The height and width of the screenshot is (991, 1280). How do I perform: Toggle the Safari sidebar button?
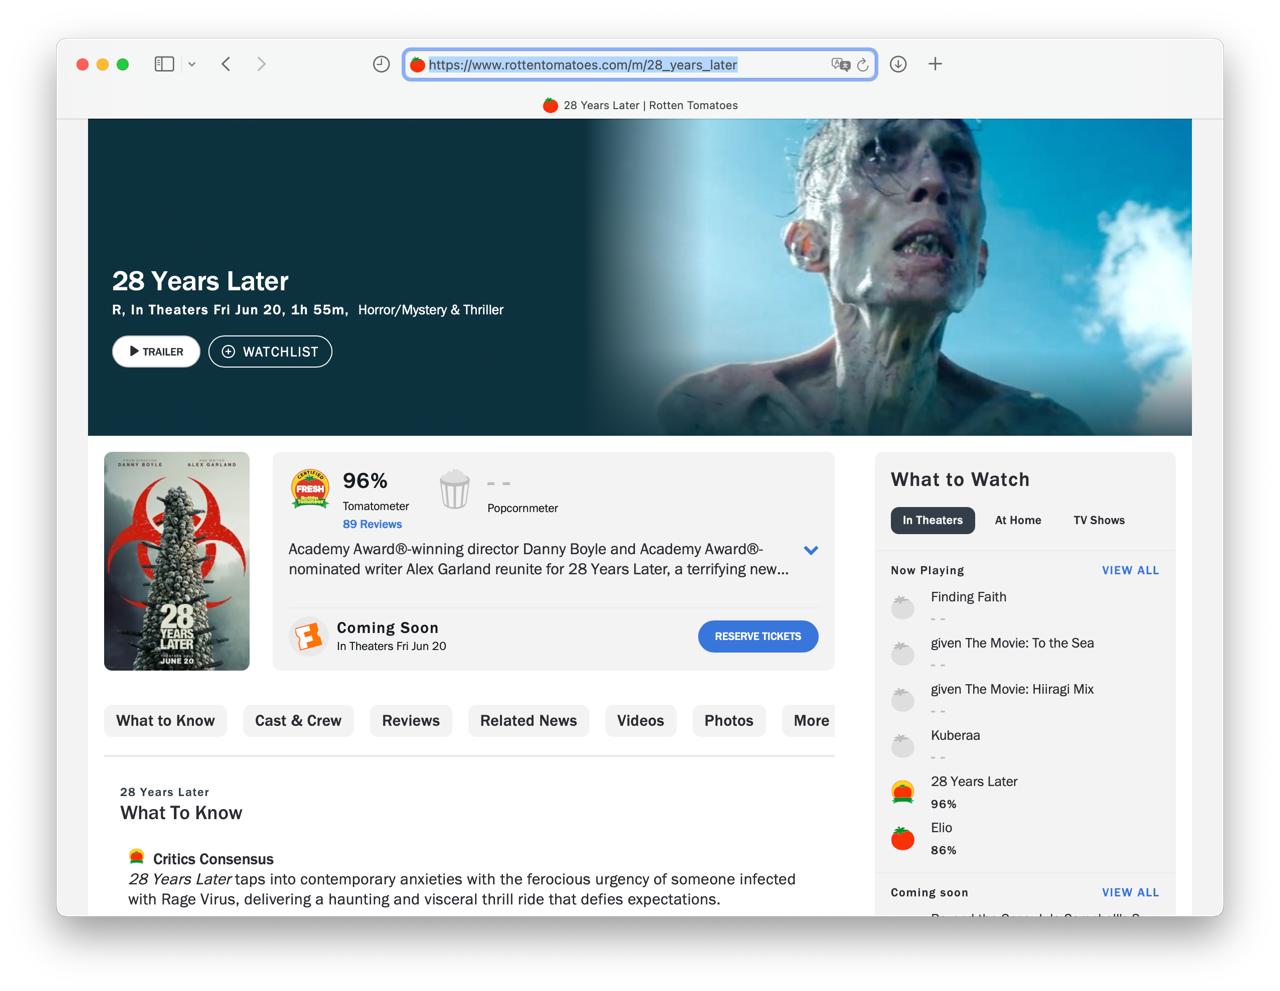tap(164, 64)
